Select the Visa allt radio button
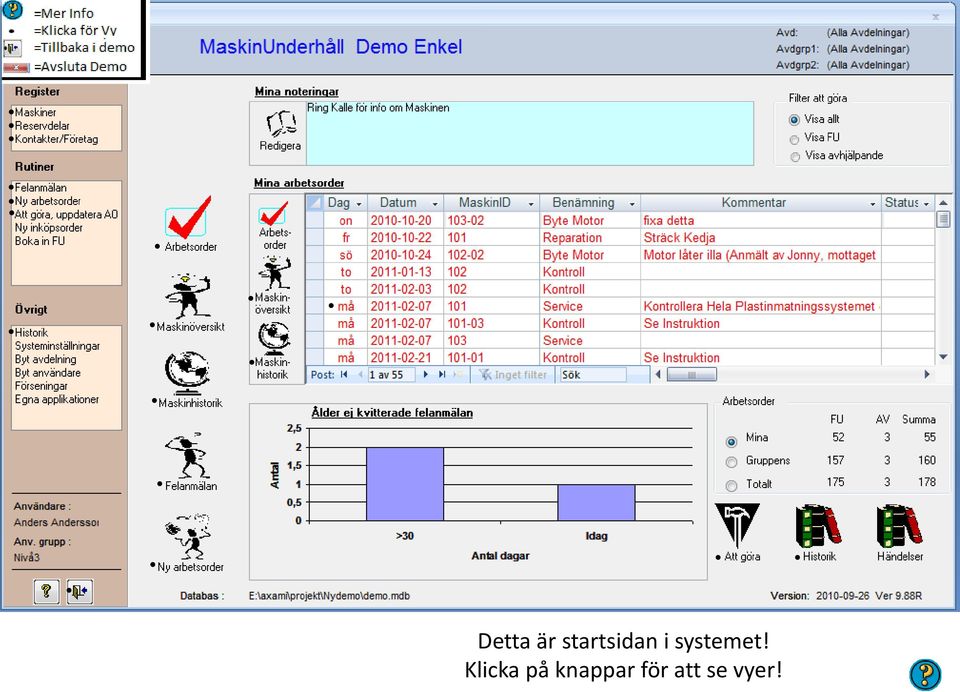The image size is (960, 692). pos(794,119)
